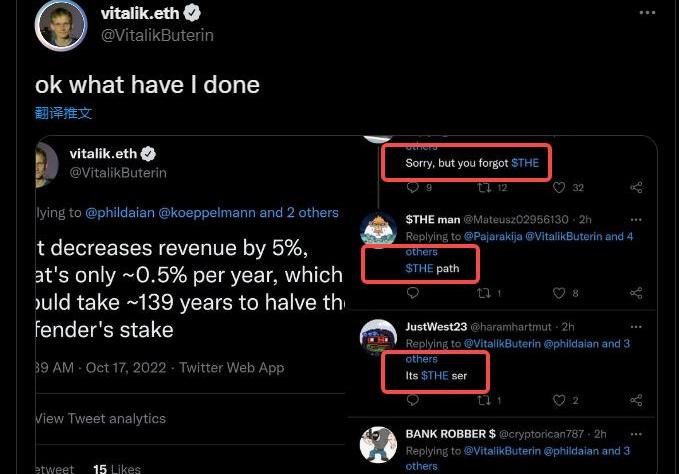Click the $THE cashtag in '$THE path'
The width and height of the screenshot is (679, 474).
pyautogui.click(x=419, y=268)
